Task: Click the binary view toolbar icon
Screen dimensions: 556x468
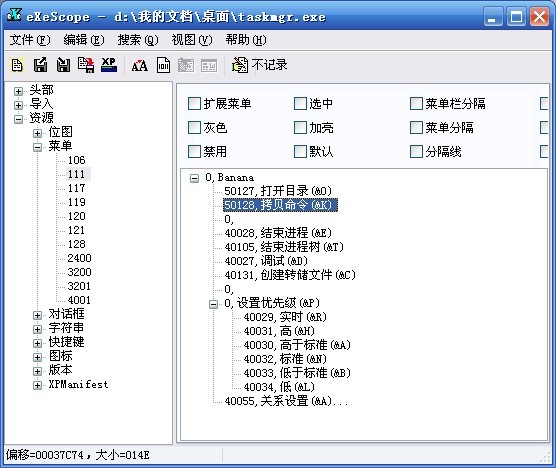Action: pyautogui.click(x=163, y=65)
